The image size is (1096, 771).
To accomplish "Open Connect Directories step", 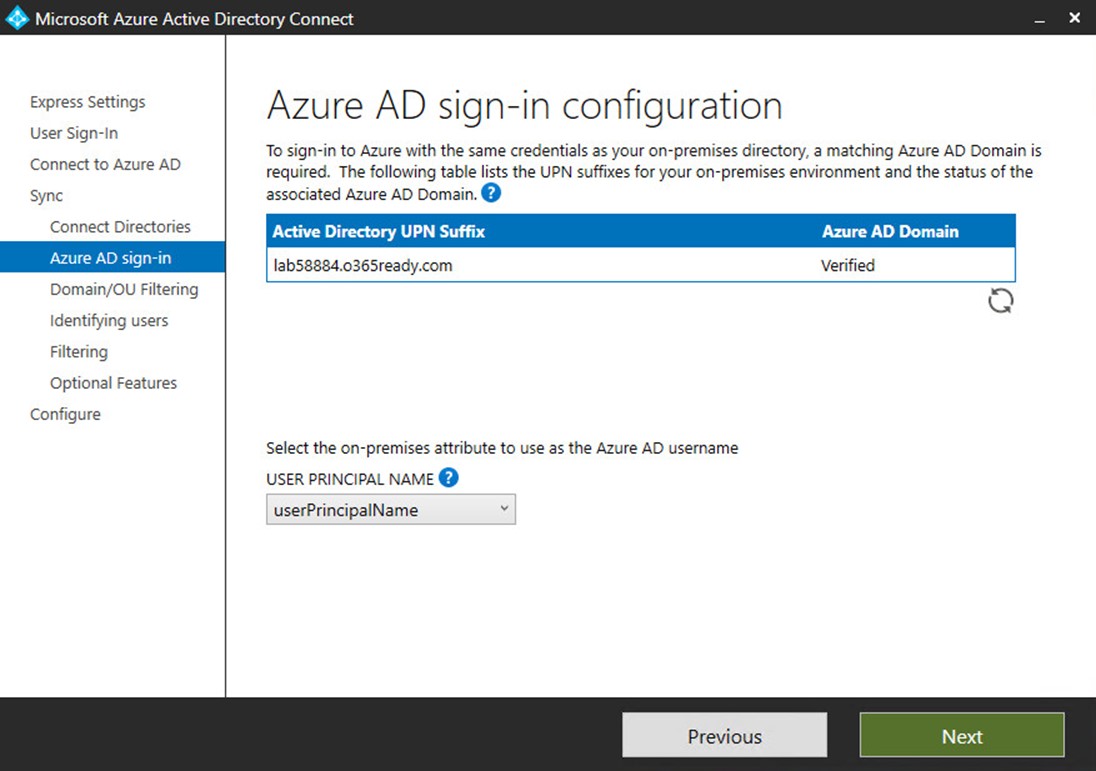I will (120, 226).
